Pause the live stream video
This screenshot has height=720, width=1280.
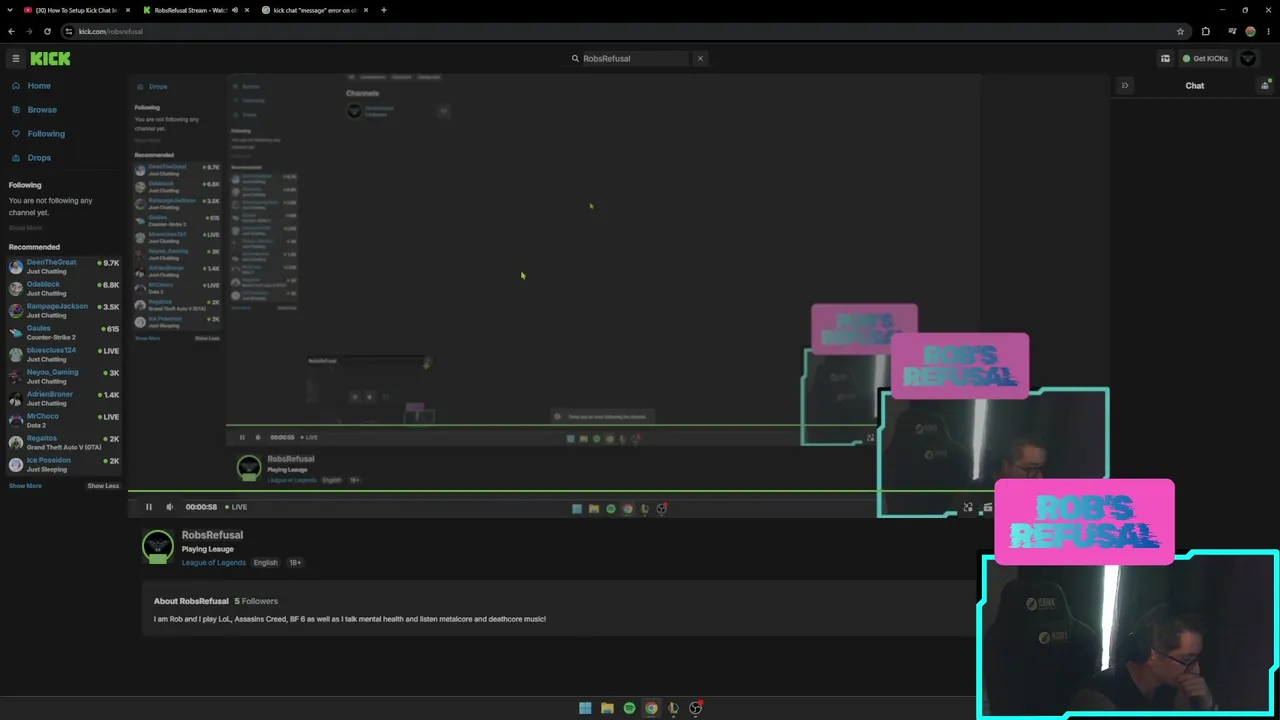pyautogui.click(x=149, y=507)
